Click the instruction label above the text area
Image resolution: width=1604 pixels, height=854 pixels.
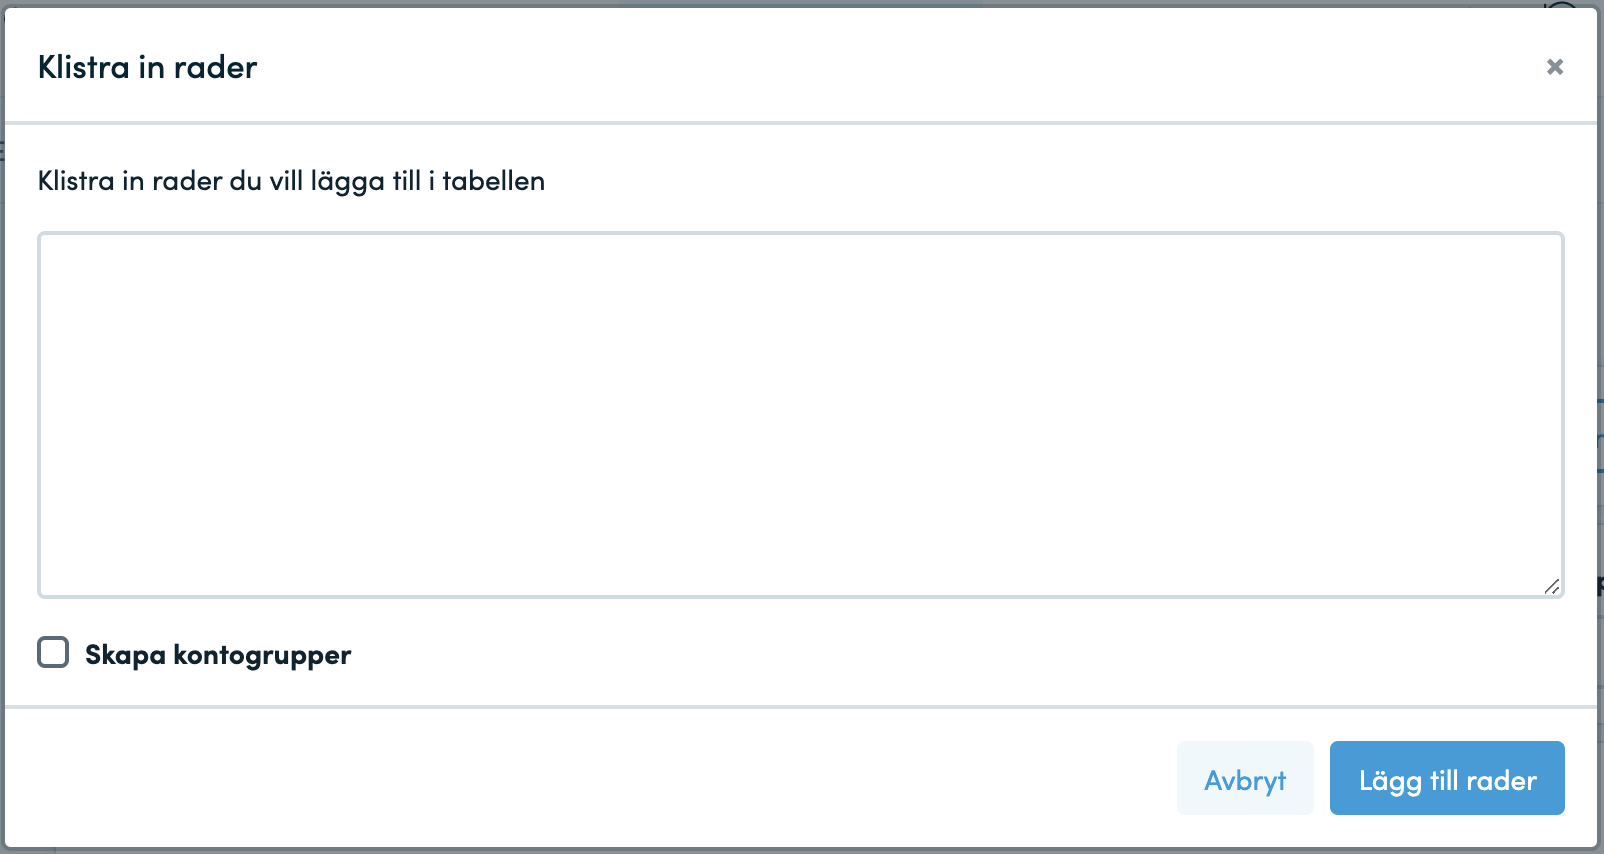point(291,181)
